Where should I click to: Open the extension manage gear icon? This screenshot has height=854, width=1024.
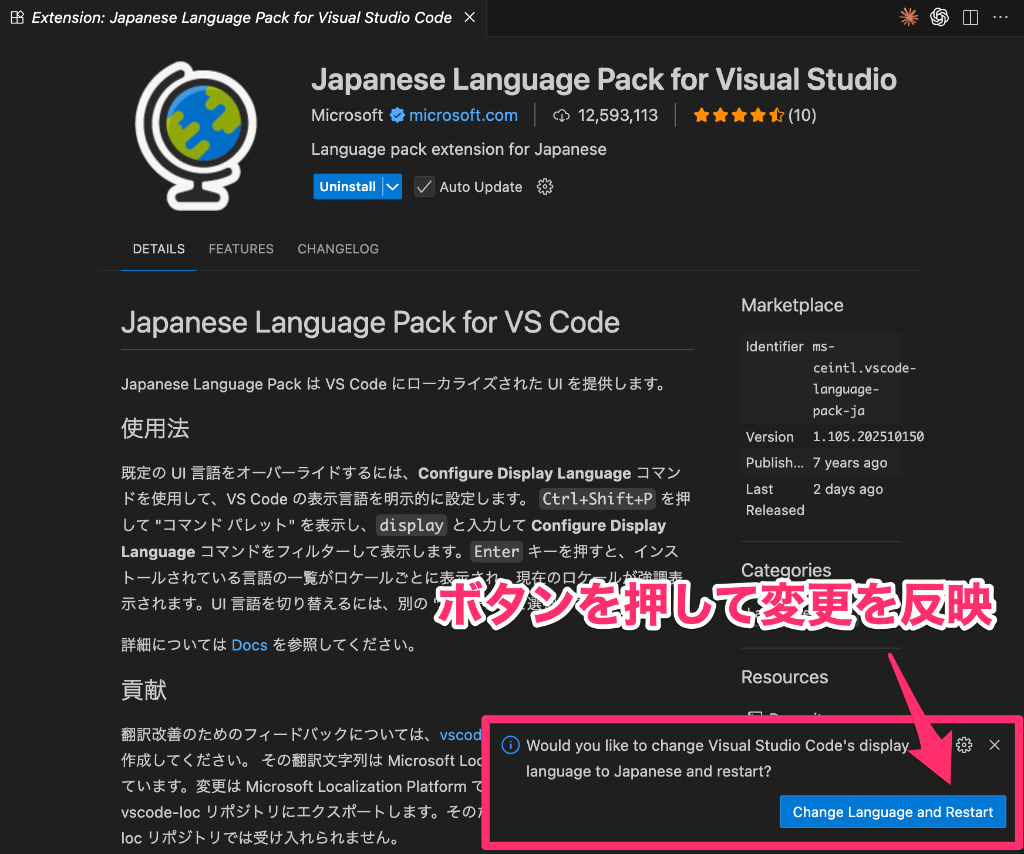545,187
